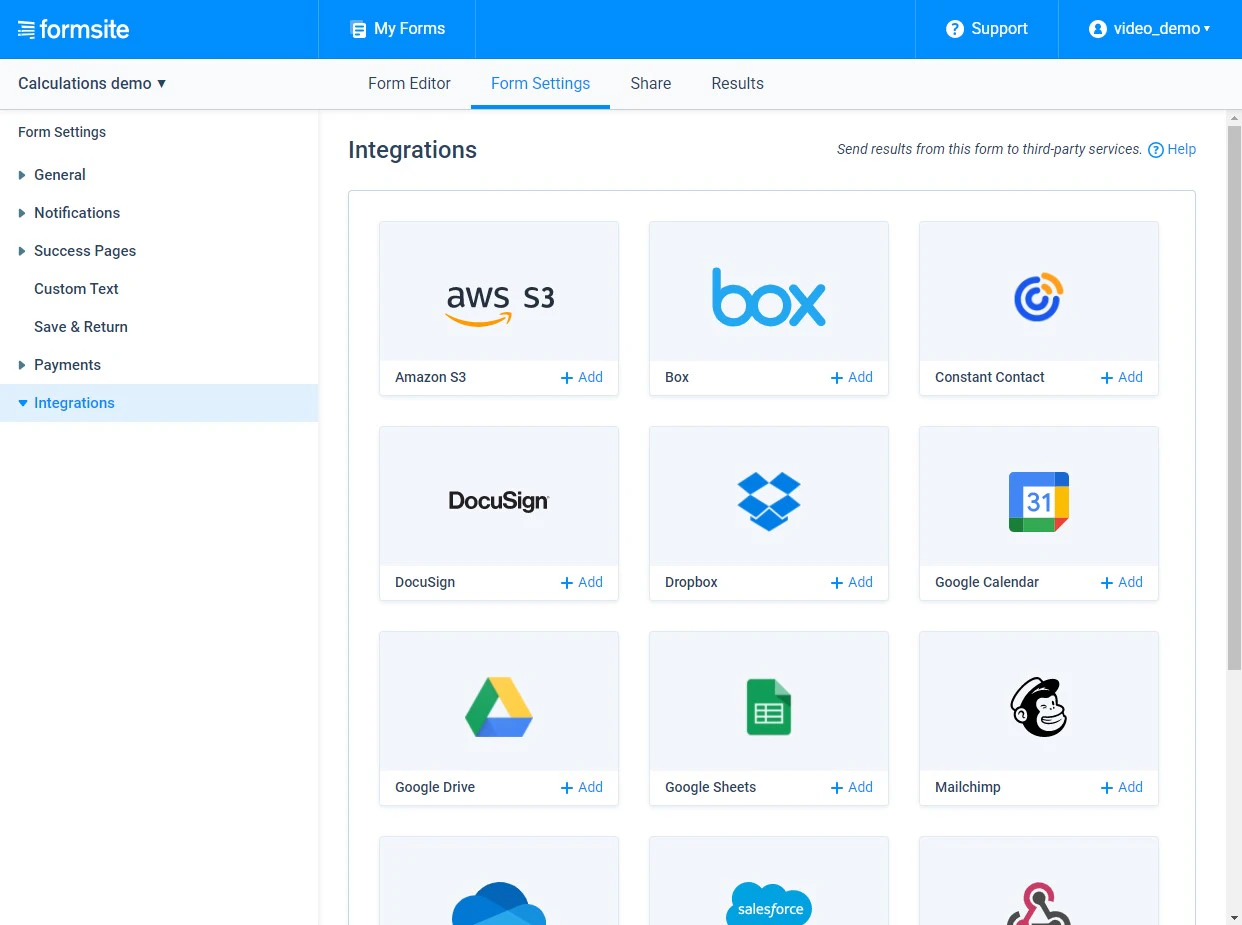Click the Salesforce cloud logo
Image resolution: width=1242 pixels, height=925 pixels.
point(768,905)
